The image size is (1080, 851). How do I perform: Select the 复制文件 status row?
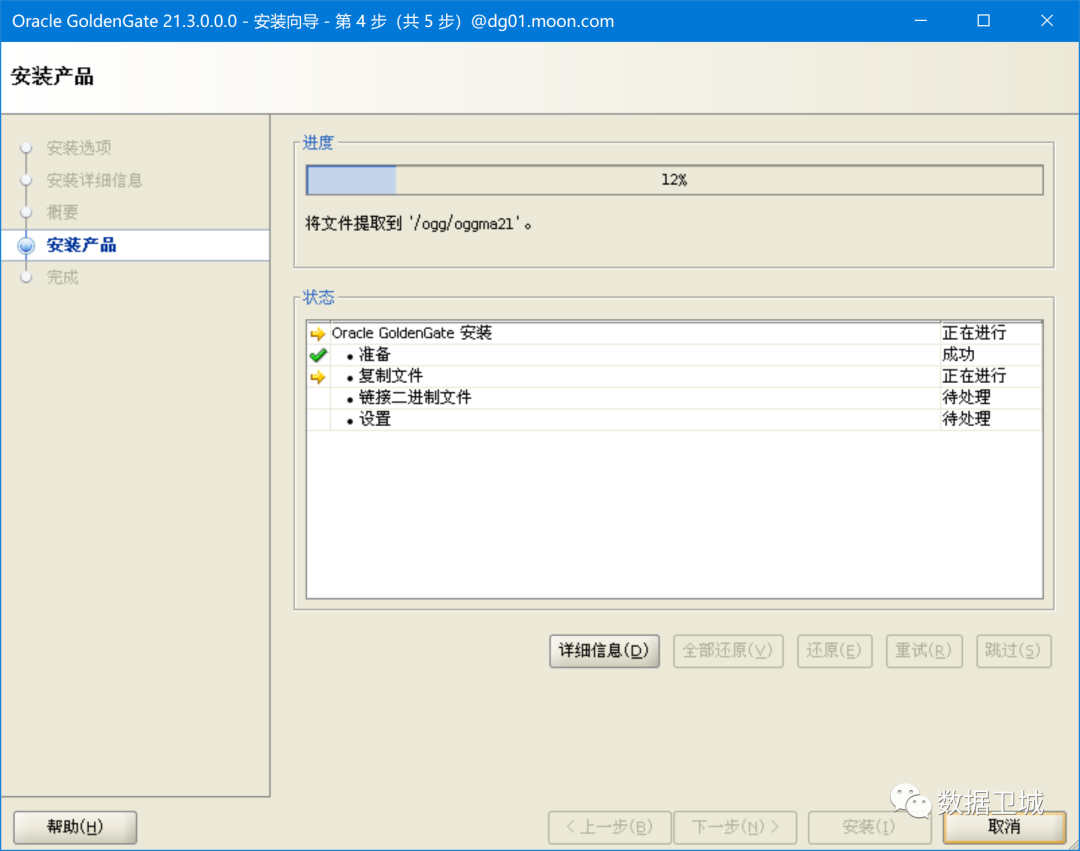pos(674,377)
